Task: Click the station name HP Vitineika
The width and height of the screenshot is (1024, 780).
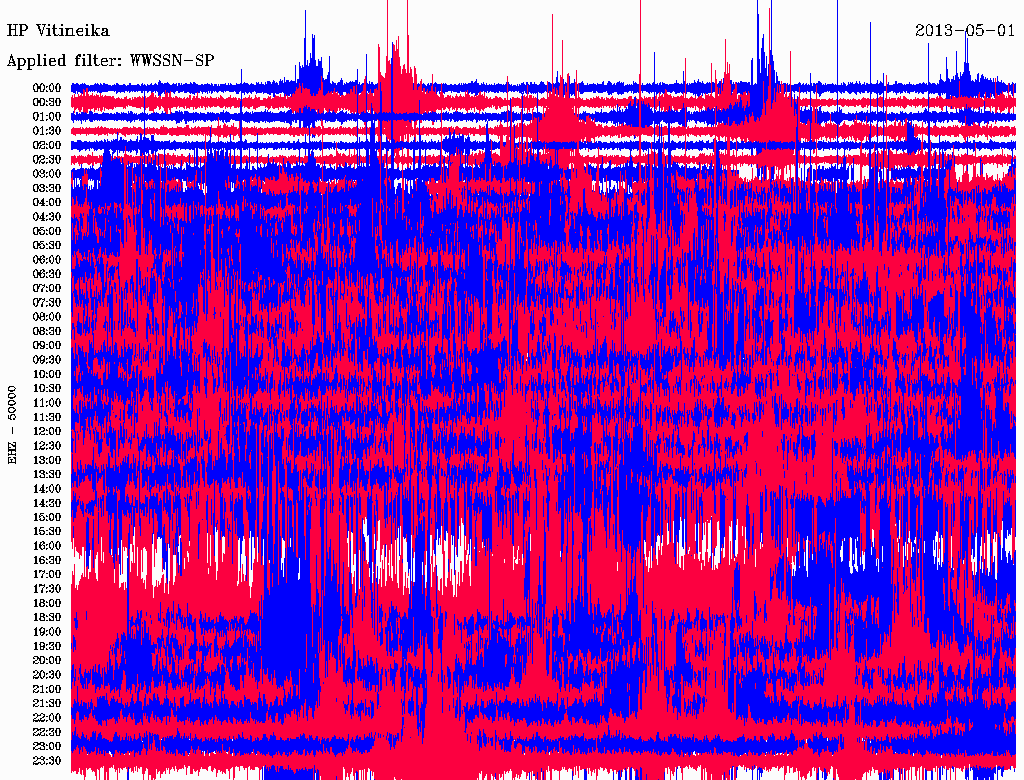Action: pos(58,30)
